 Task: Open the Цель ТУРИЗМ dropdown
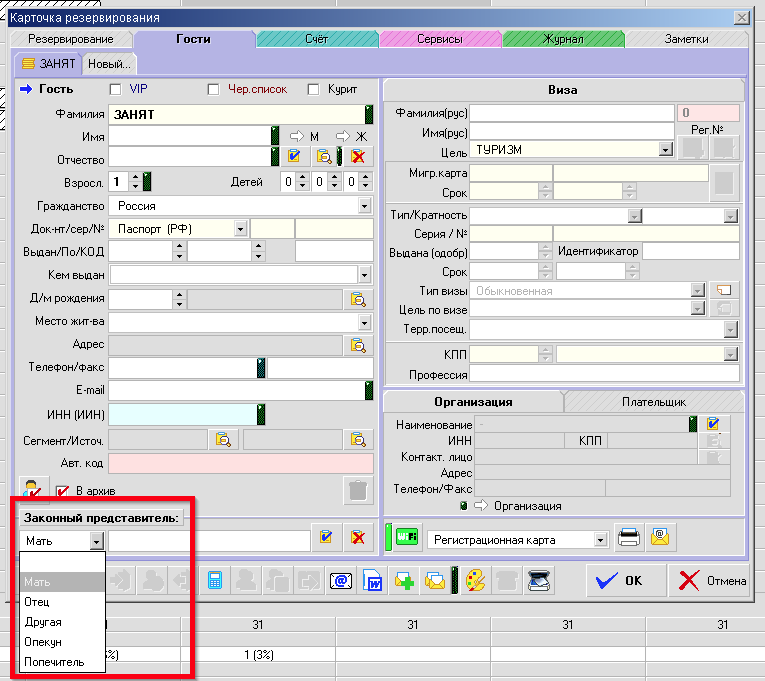pos(664,150)
